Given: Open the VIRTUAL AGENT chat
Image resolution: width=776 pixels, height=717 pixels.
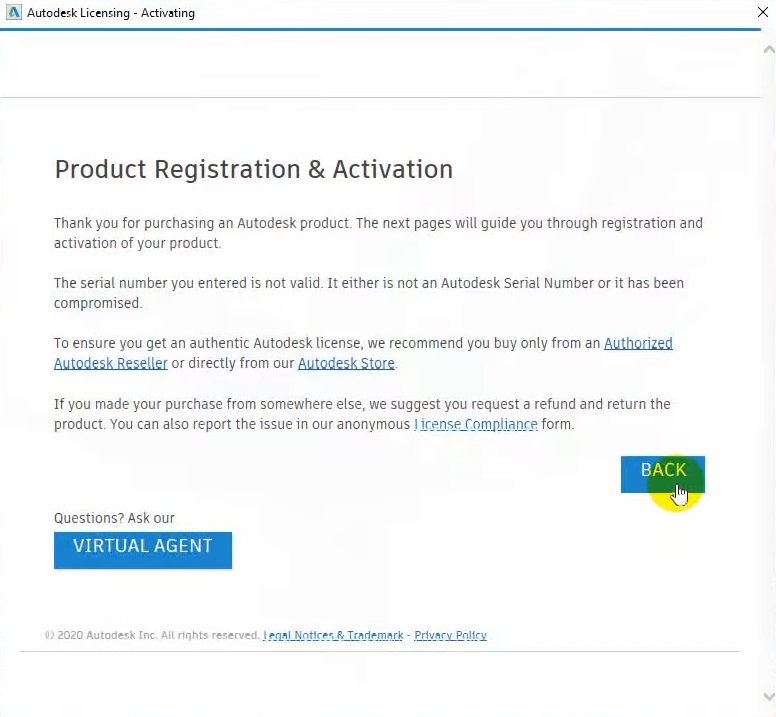Looking at the screenshot, I should point(143,549).
